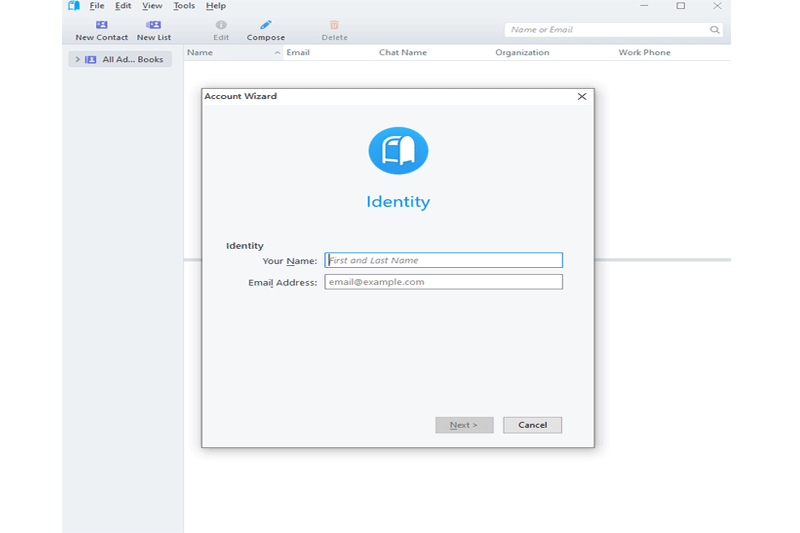This screenshot has height=533, width=800.
Task: Click the Delete trash icon
Action: point(334,25)
